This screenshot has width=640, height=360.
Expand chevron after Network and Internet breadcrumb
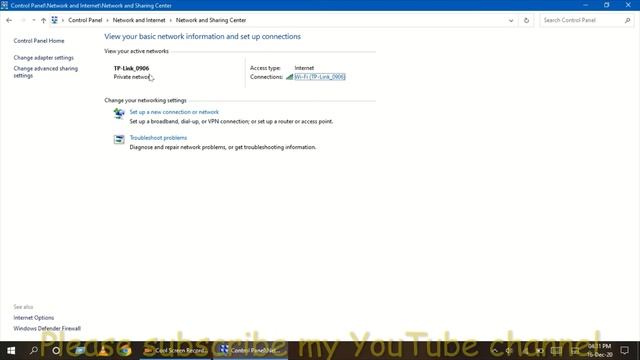pyautogui.click(x=171, y=20)
